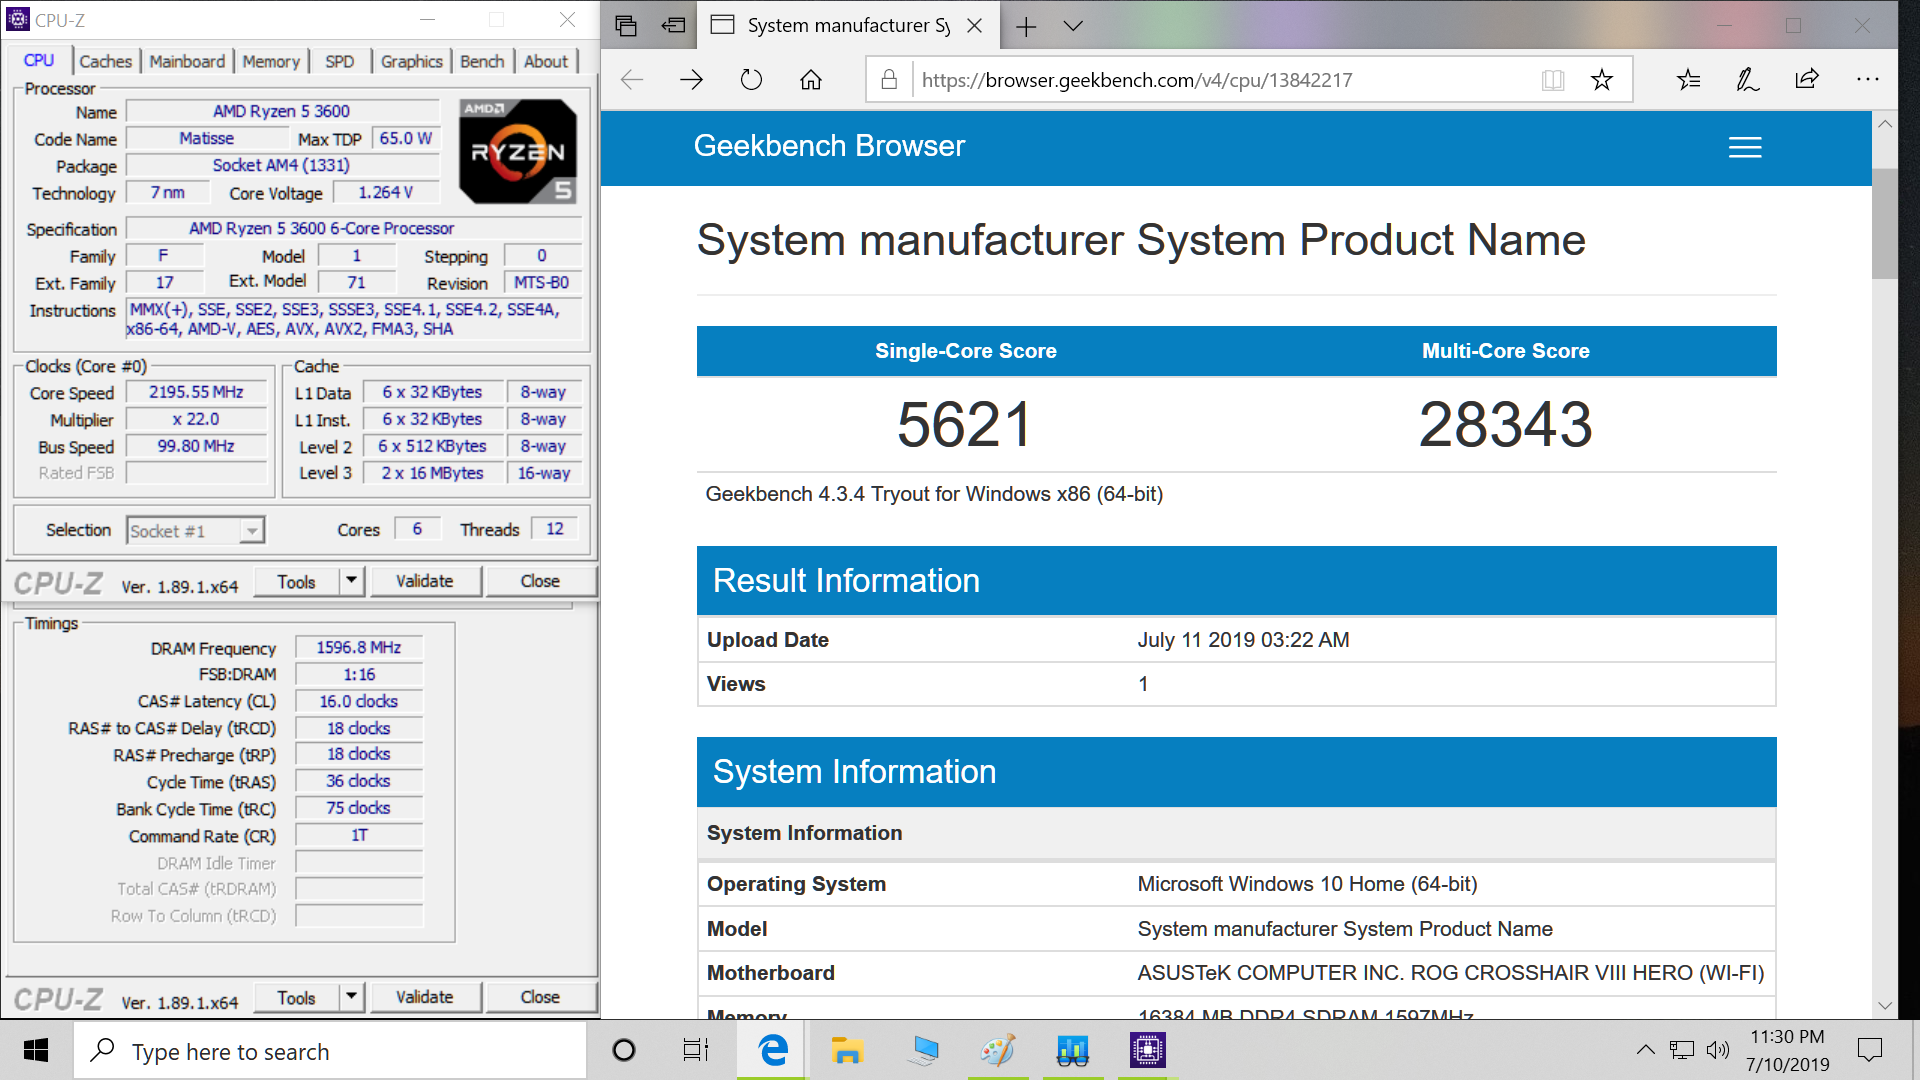Click the set tabs aside icon

674,26
